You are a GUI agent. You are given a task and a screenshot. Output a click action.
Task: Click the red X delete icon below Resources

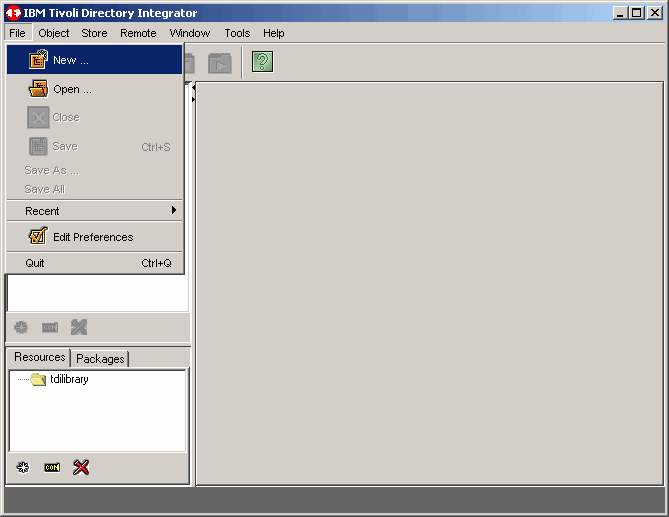click(x=81, y=467)
